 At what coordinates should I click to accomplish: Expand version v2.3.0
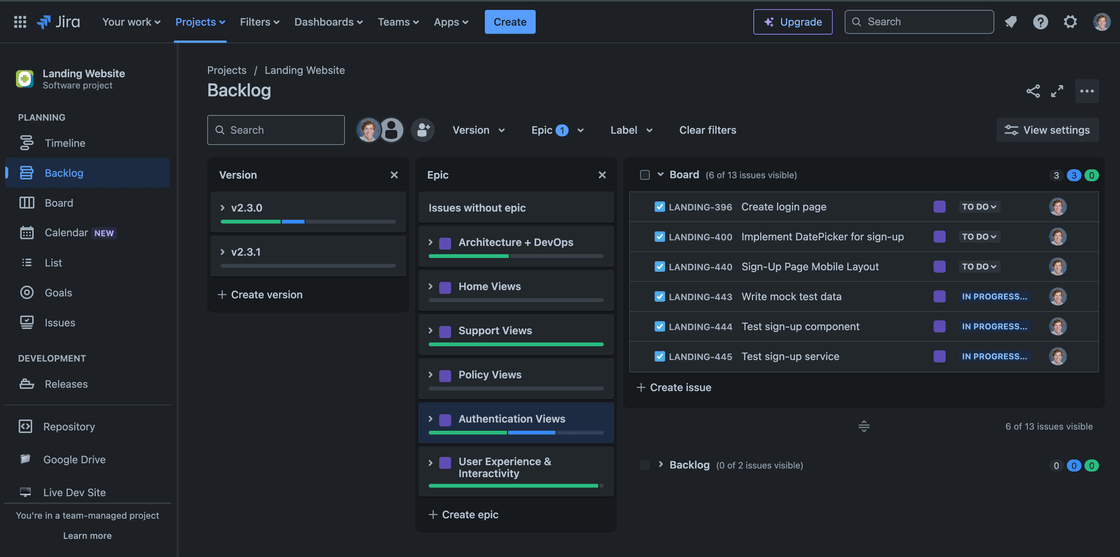click(223, 208)
